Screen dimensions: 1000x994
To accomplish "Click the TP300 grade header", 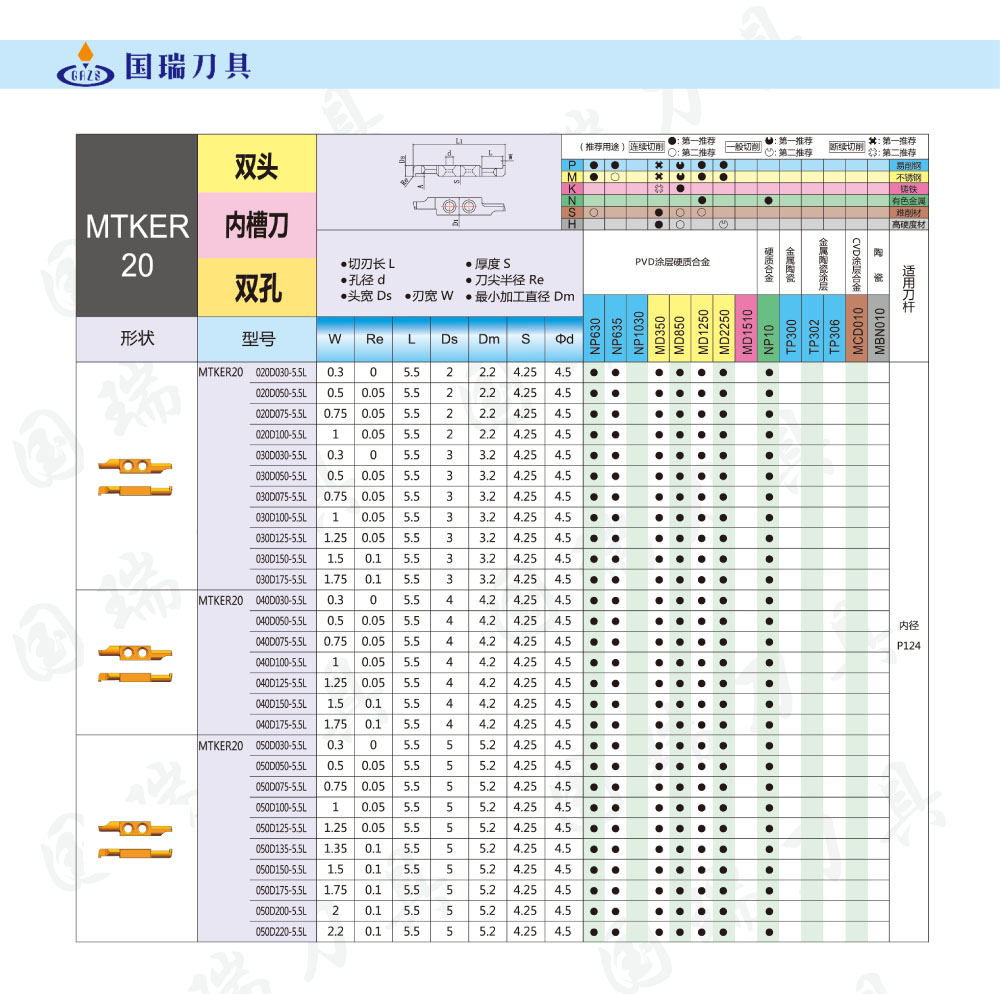I will click(791, 328).
